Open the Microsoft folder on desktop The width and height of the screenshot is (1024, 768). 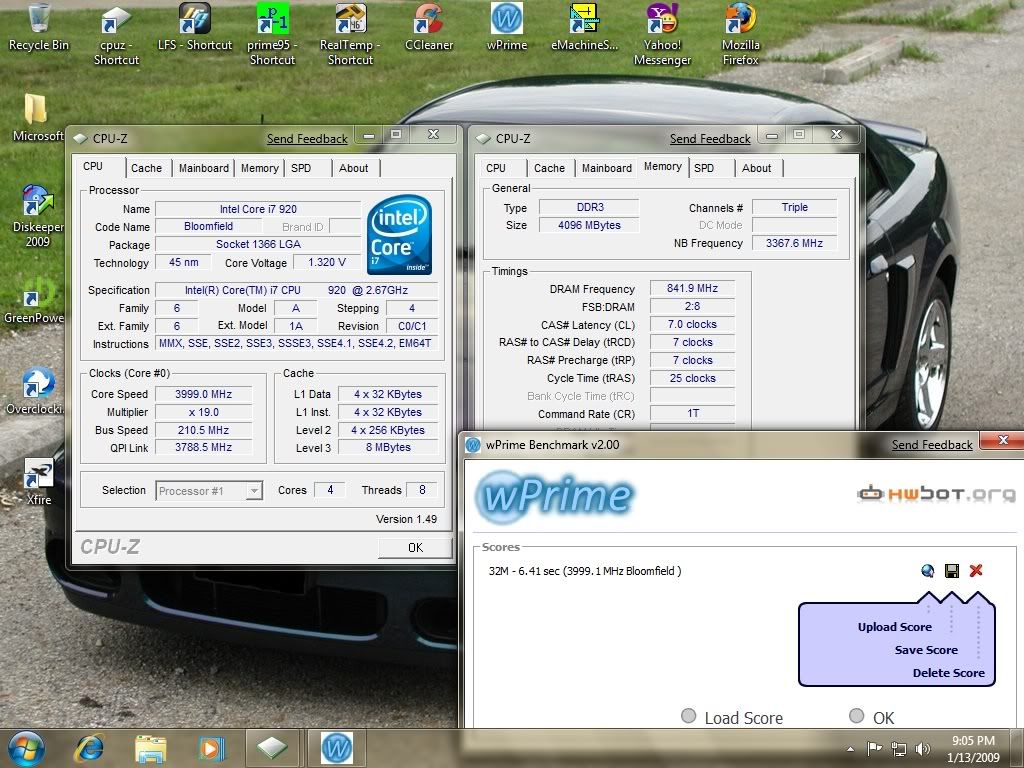pos(37,118)
